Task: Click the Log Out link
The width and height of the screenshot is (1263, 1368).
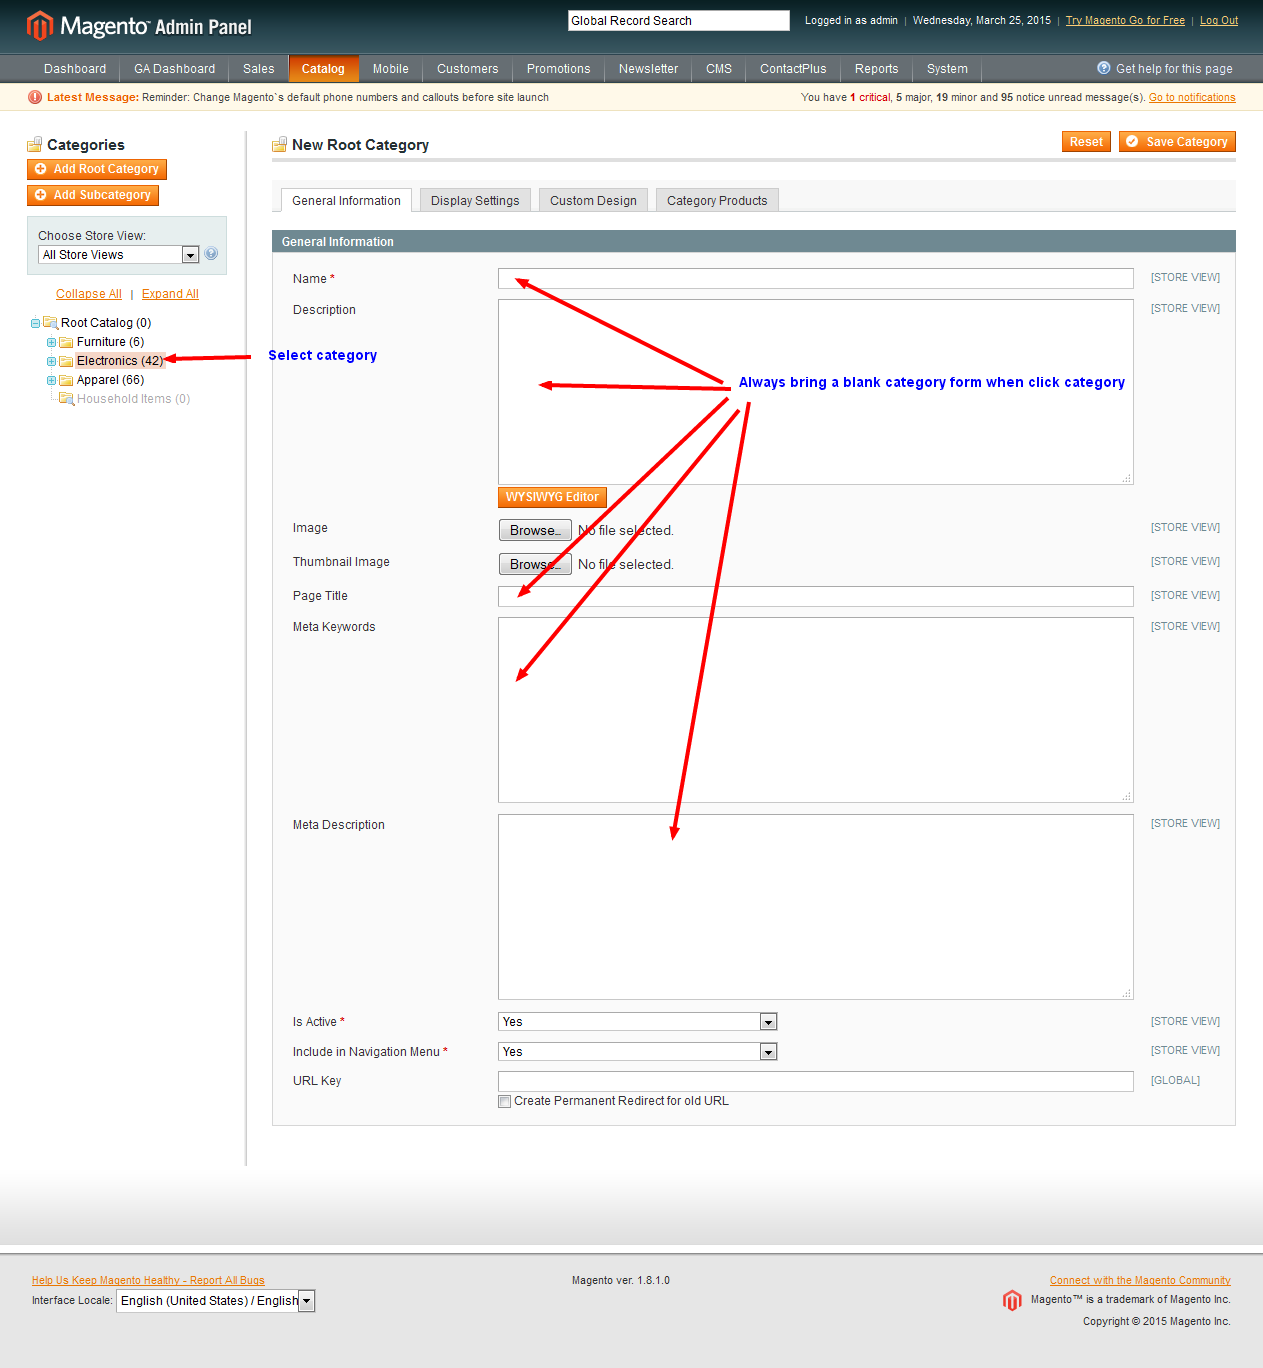Action: click(x=1219, y=20)
